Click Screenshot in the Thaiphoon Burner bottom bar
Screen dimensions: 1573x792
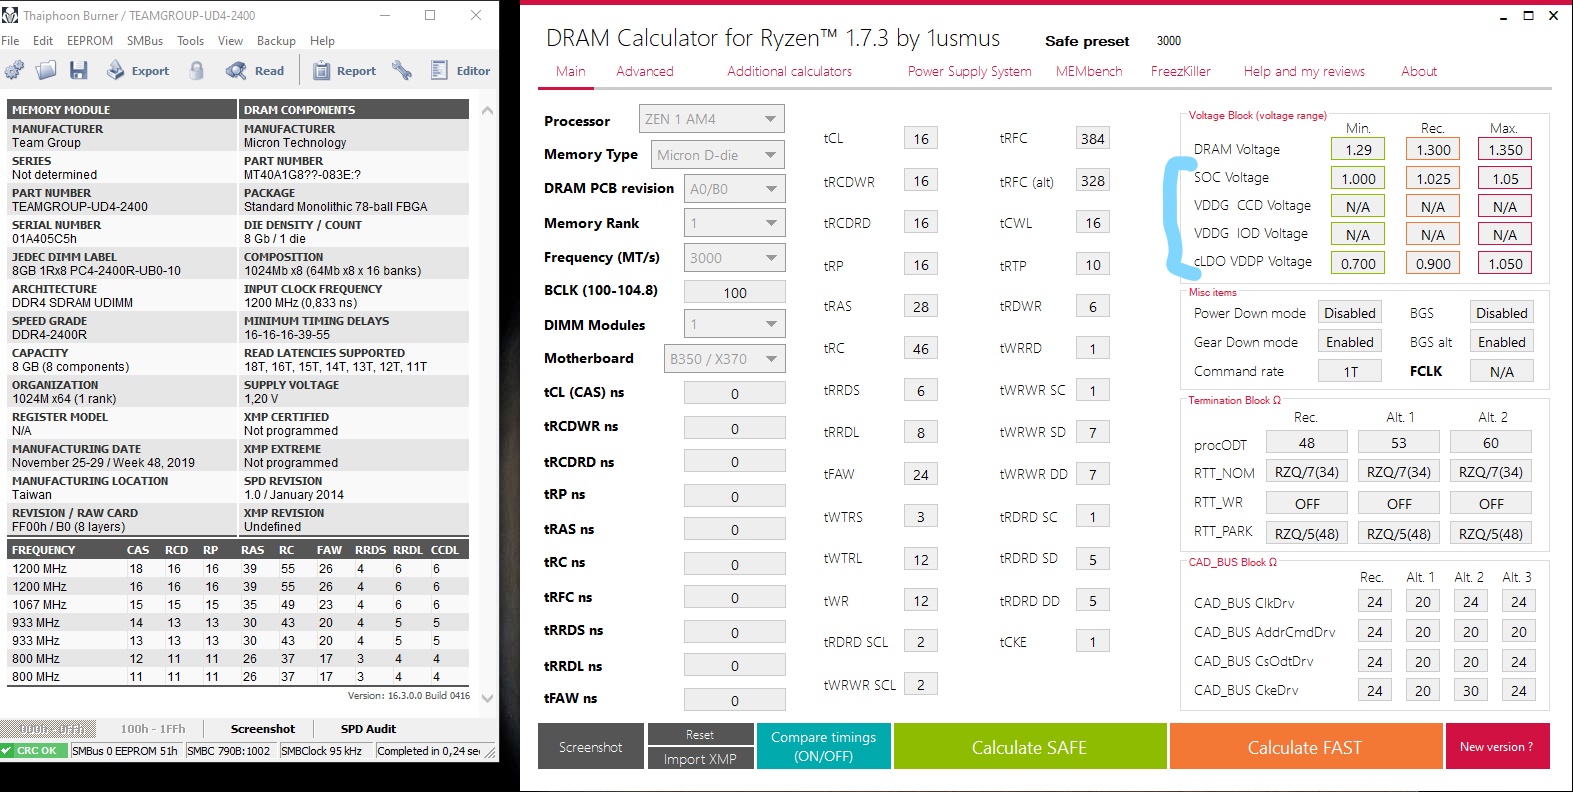263,729
